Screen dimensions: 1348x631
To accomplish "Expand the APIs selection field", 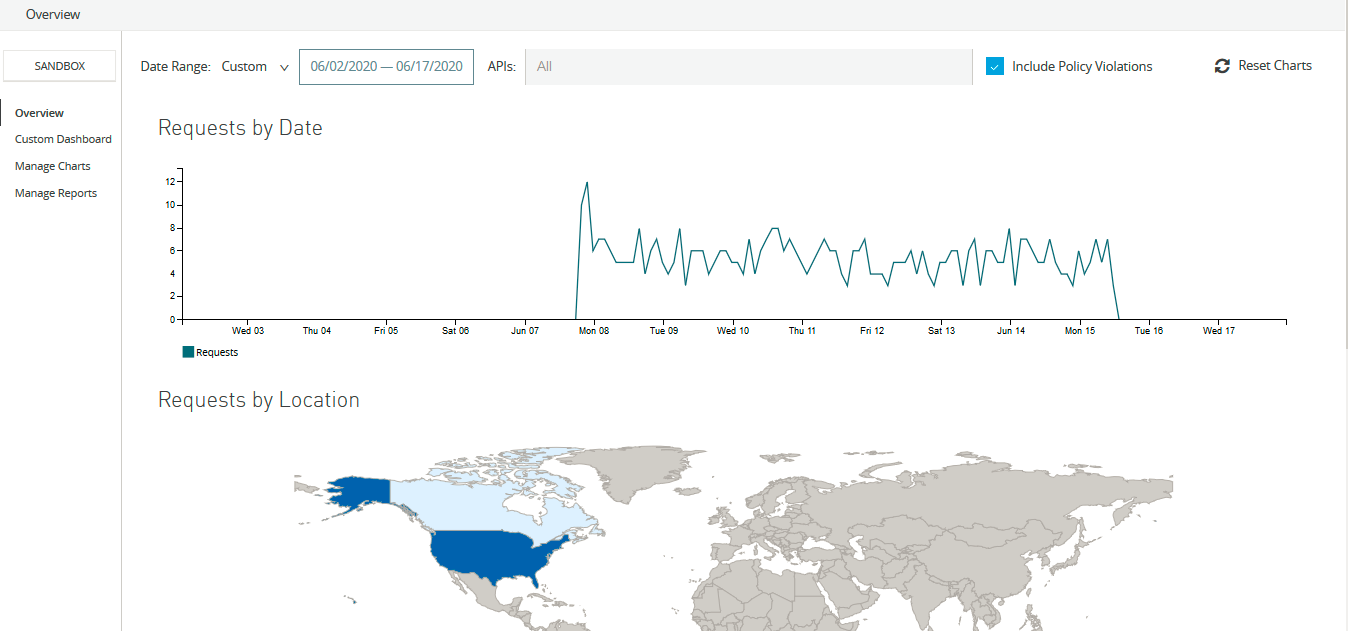I will tap(748, 66).
